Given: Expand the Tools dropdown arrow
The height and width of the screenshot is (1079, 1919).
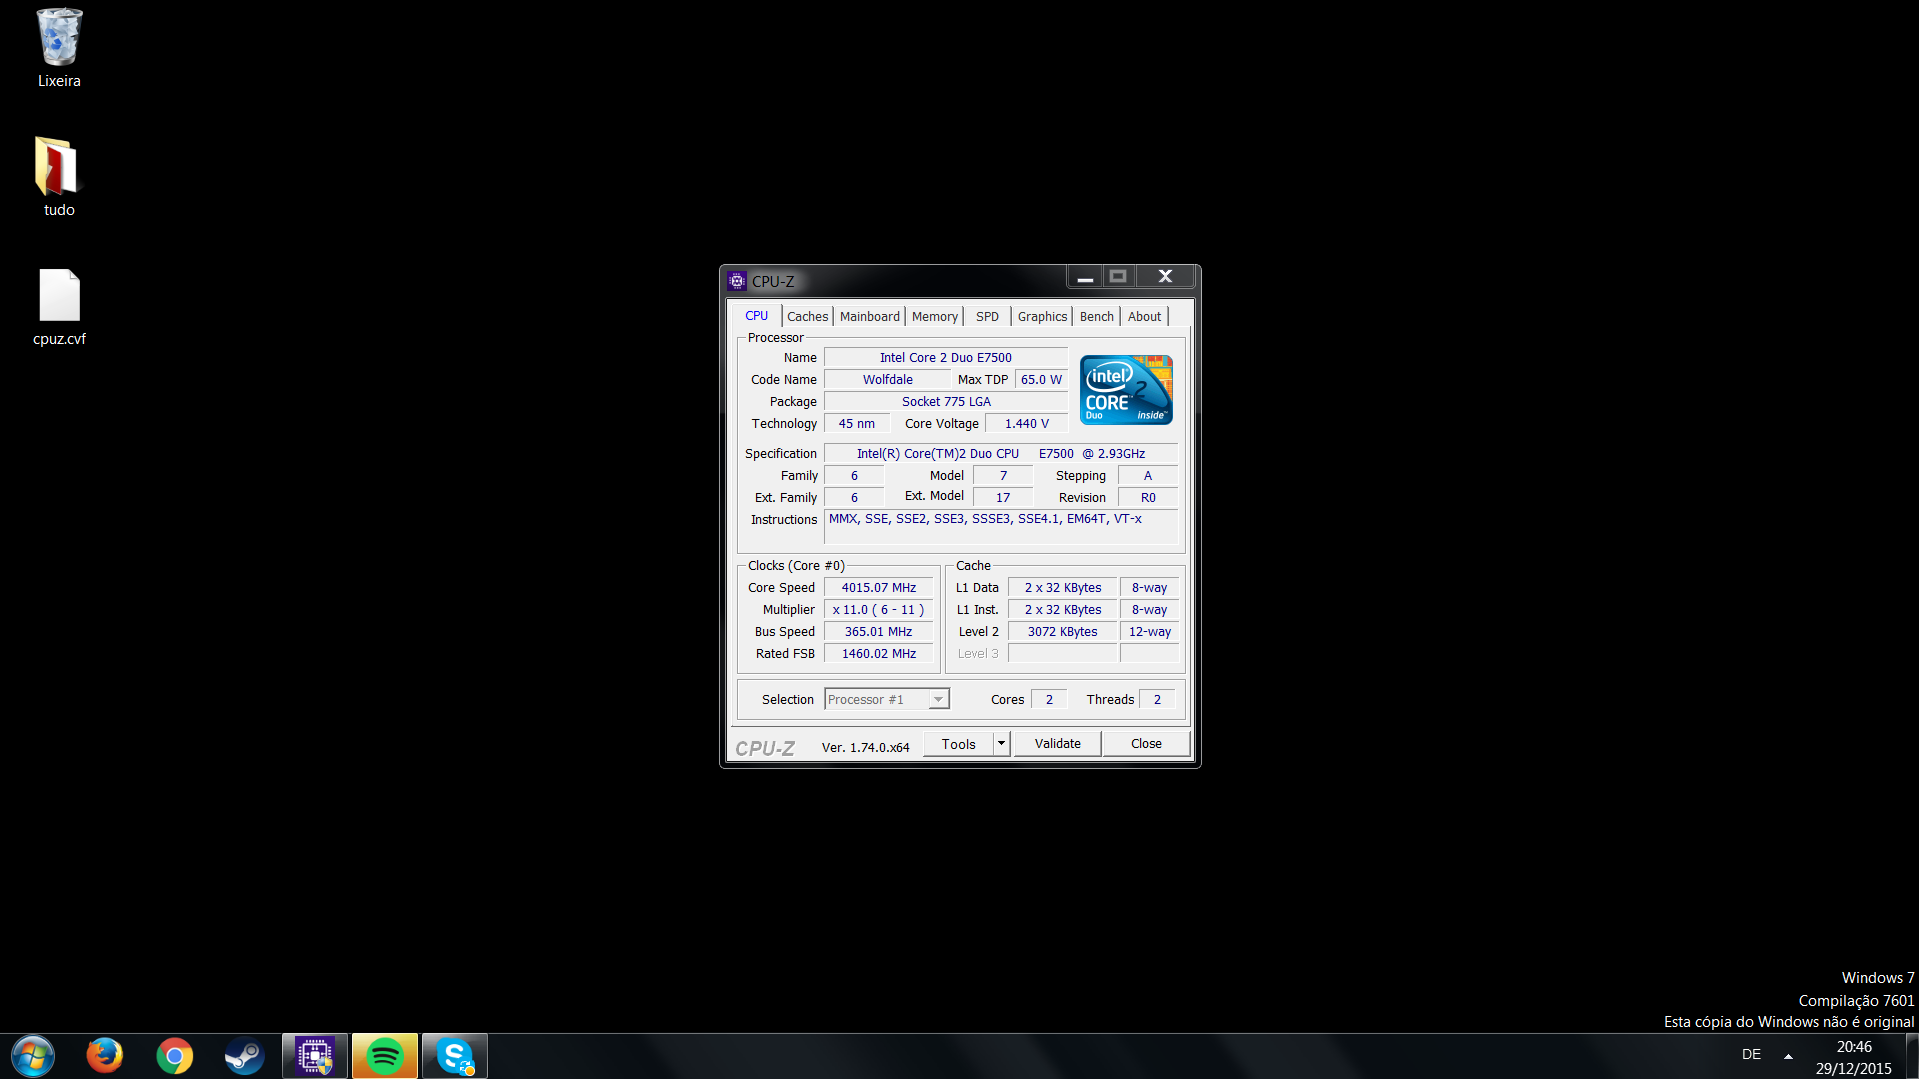Looking at the screenshot, I should coord(1001,744).
